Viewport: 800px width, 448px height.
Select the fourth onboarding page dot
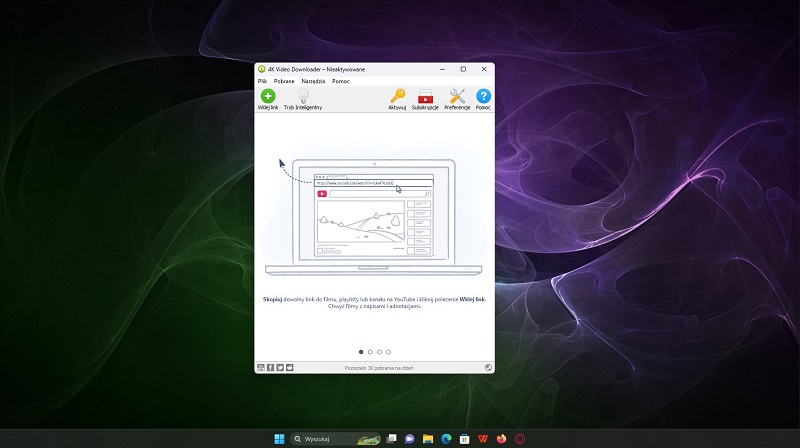pyautogui.click(x=388, y=352)
